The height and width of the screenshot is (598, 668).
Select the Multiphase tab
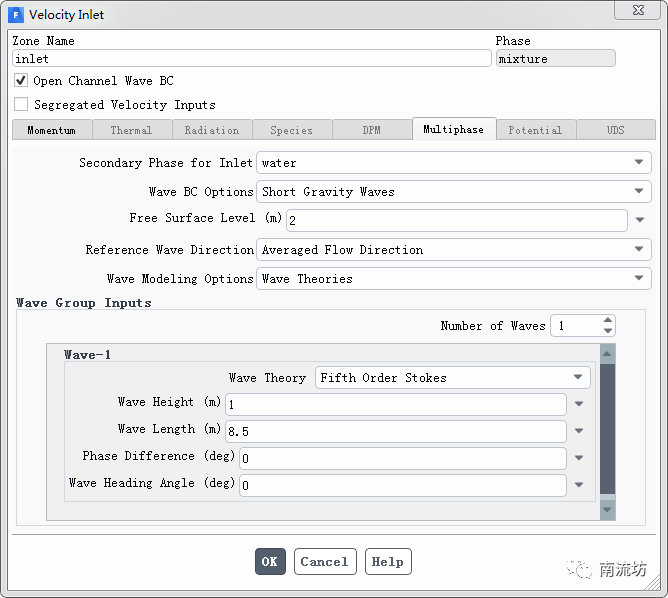pos(453,130)
